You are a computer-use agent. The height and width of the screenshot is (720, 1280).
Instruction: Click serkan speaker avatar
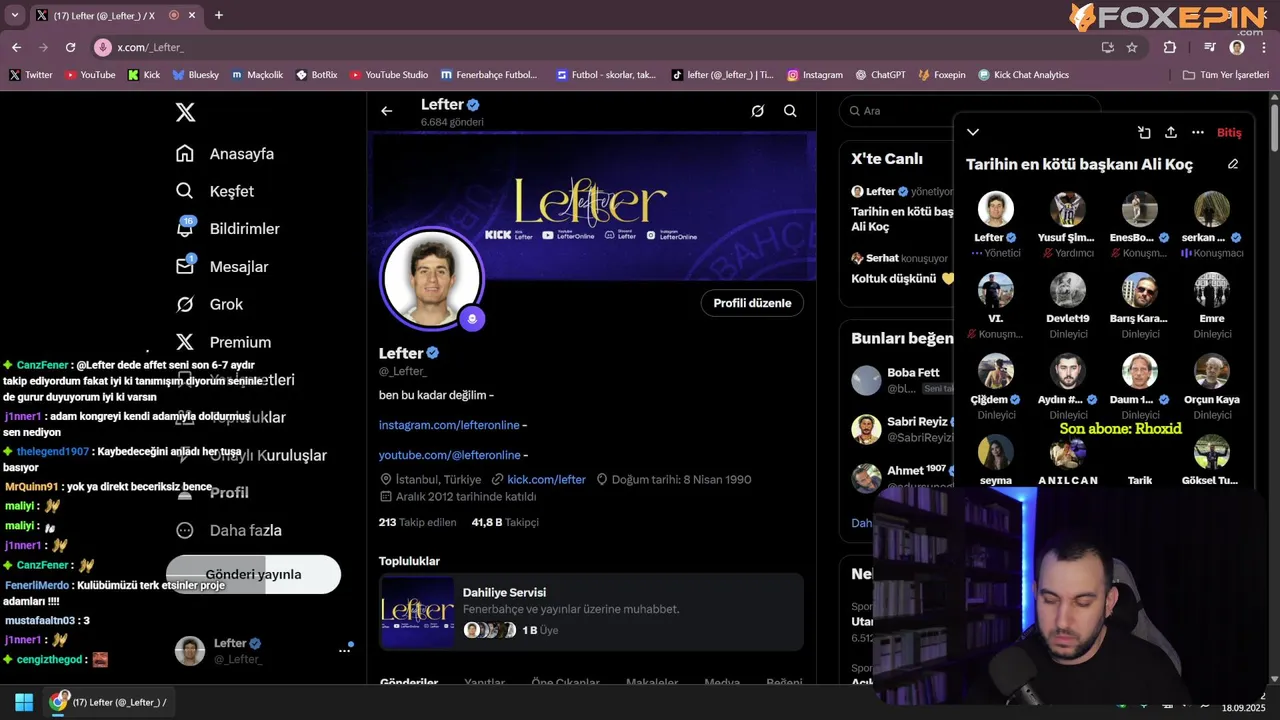pos(1212,209)
